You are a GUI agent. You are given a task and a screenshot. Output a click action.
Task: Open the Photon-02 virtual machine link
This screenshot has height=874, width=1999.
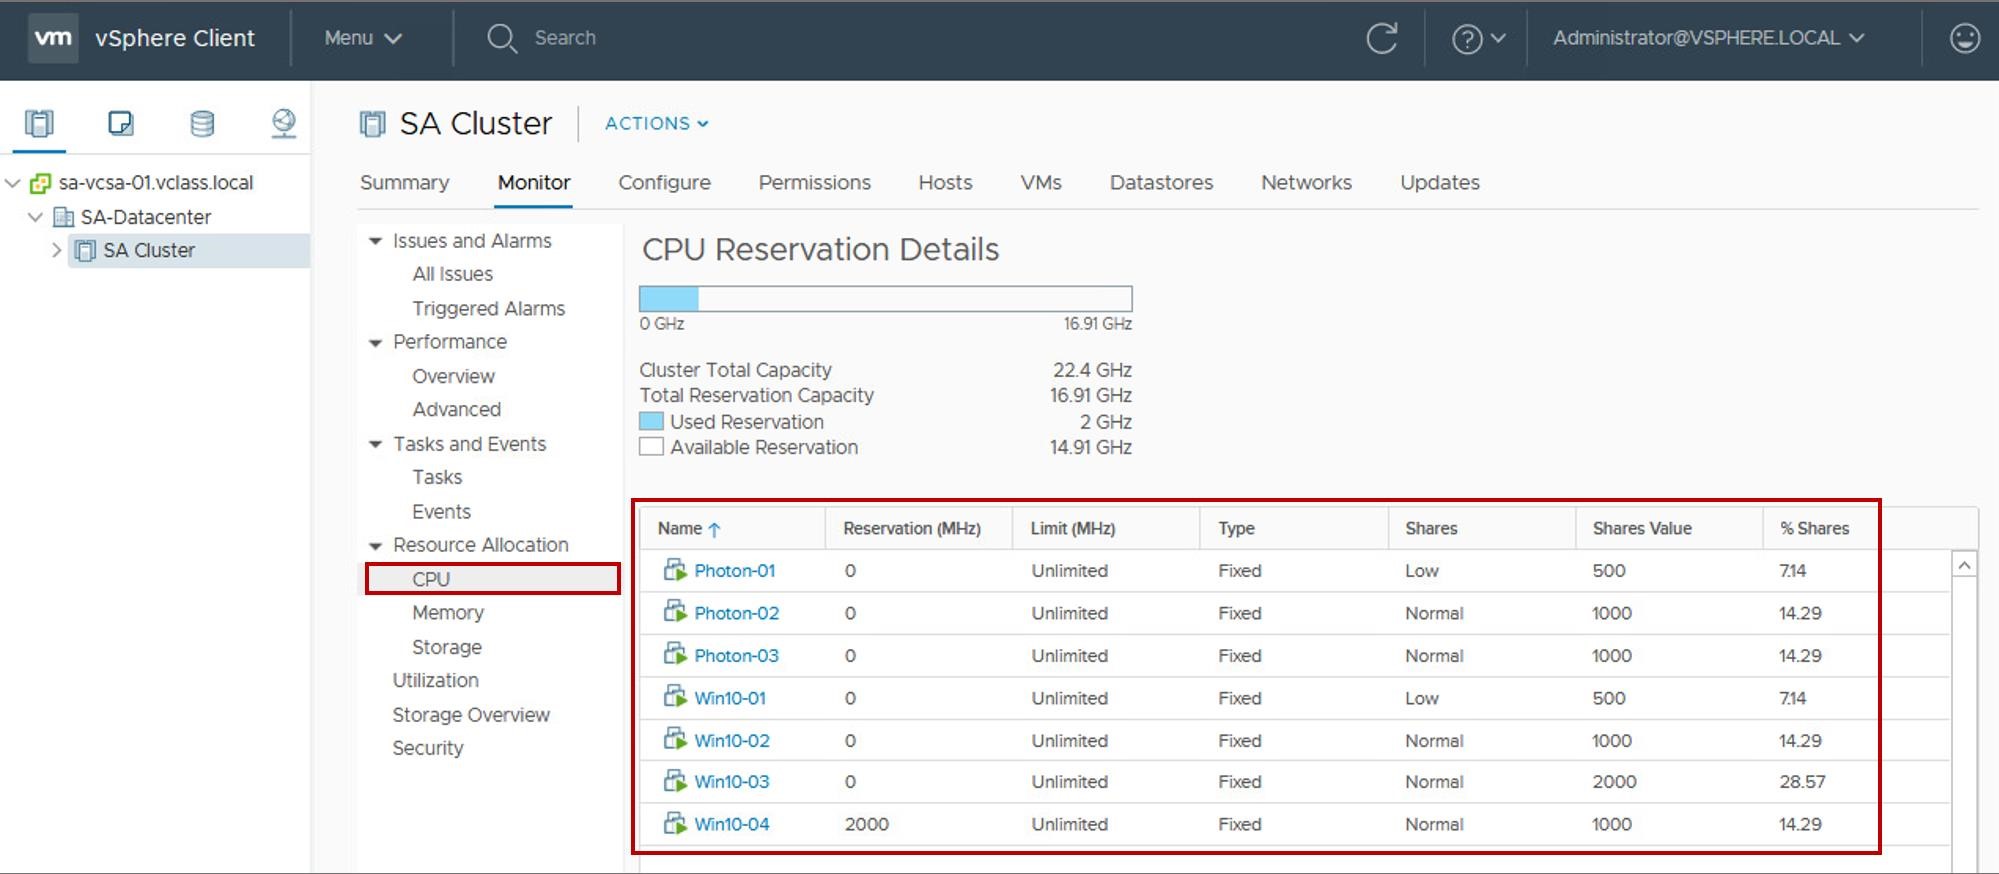coord(737,613)
